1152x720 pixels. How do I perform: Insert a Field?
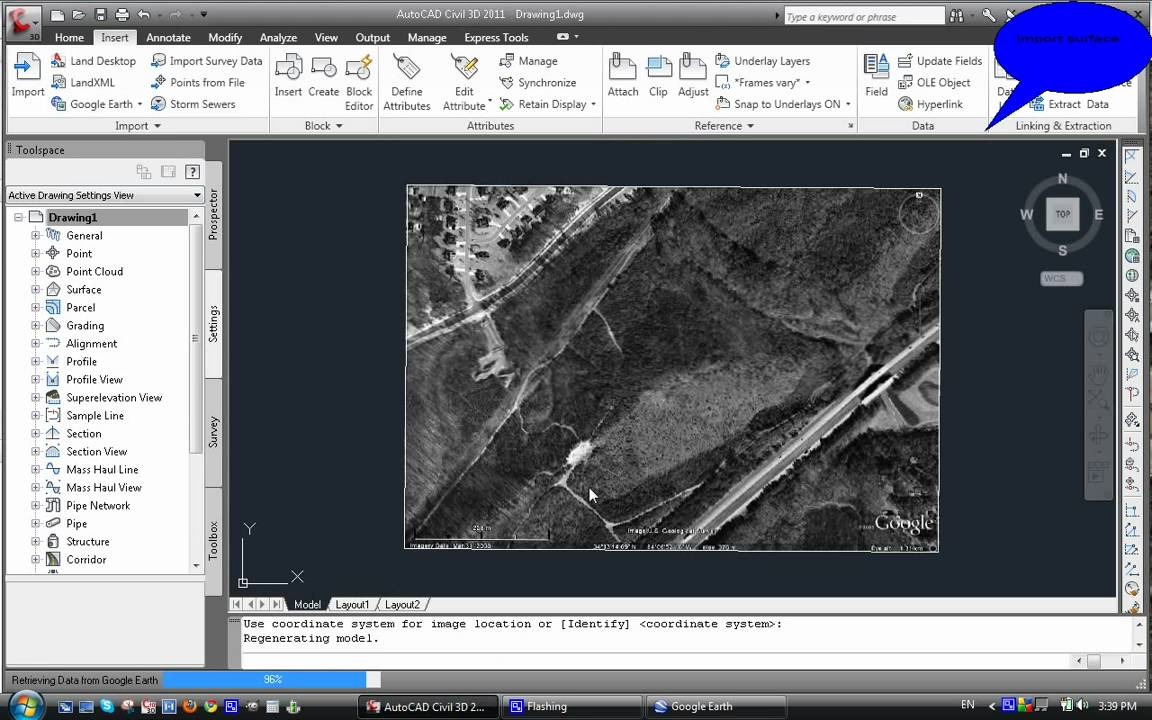click(876, 76)
